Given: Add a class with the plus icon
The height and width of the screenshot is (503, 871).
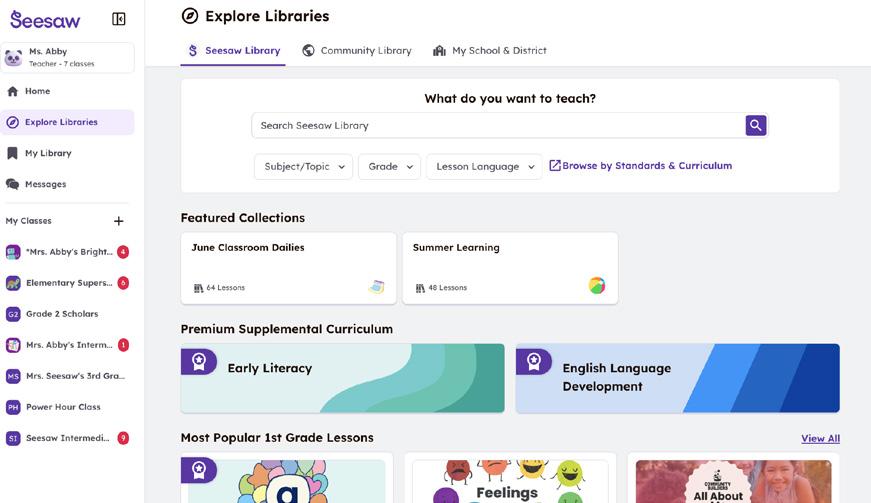Looking at the screenshot, I should (x=118, y=221).
